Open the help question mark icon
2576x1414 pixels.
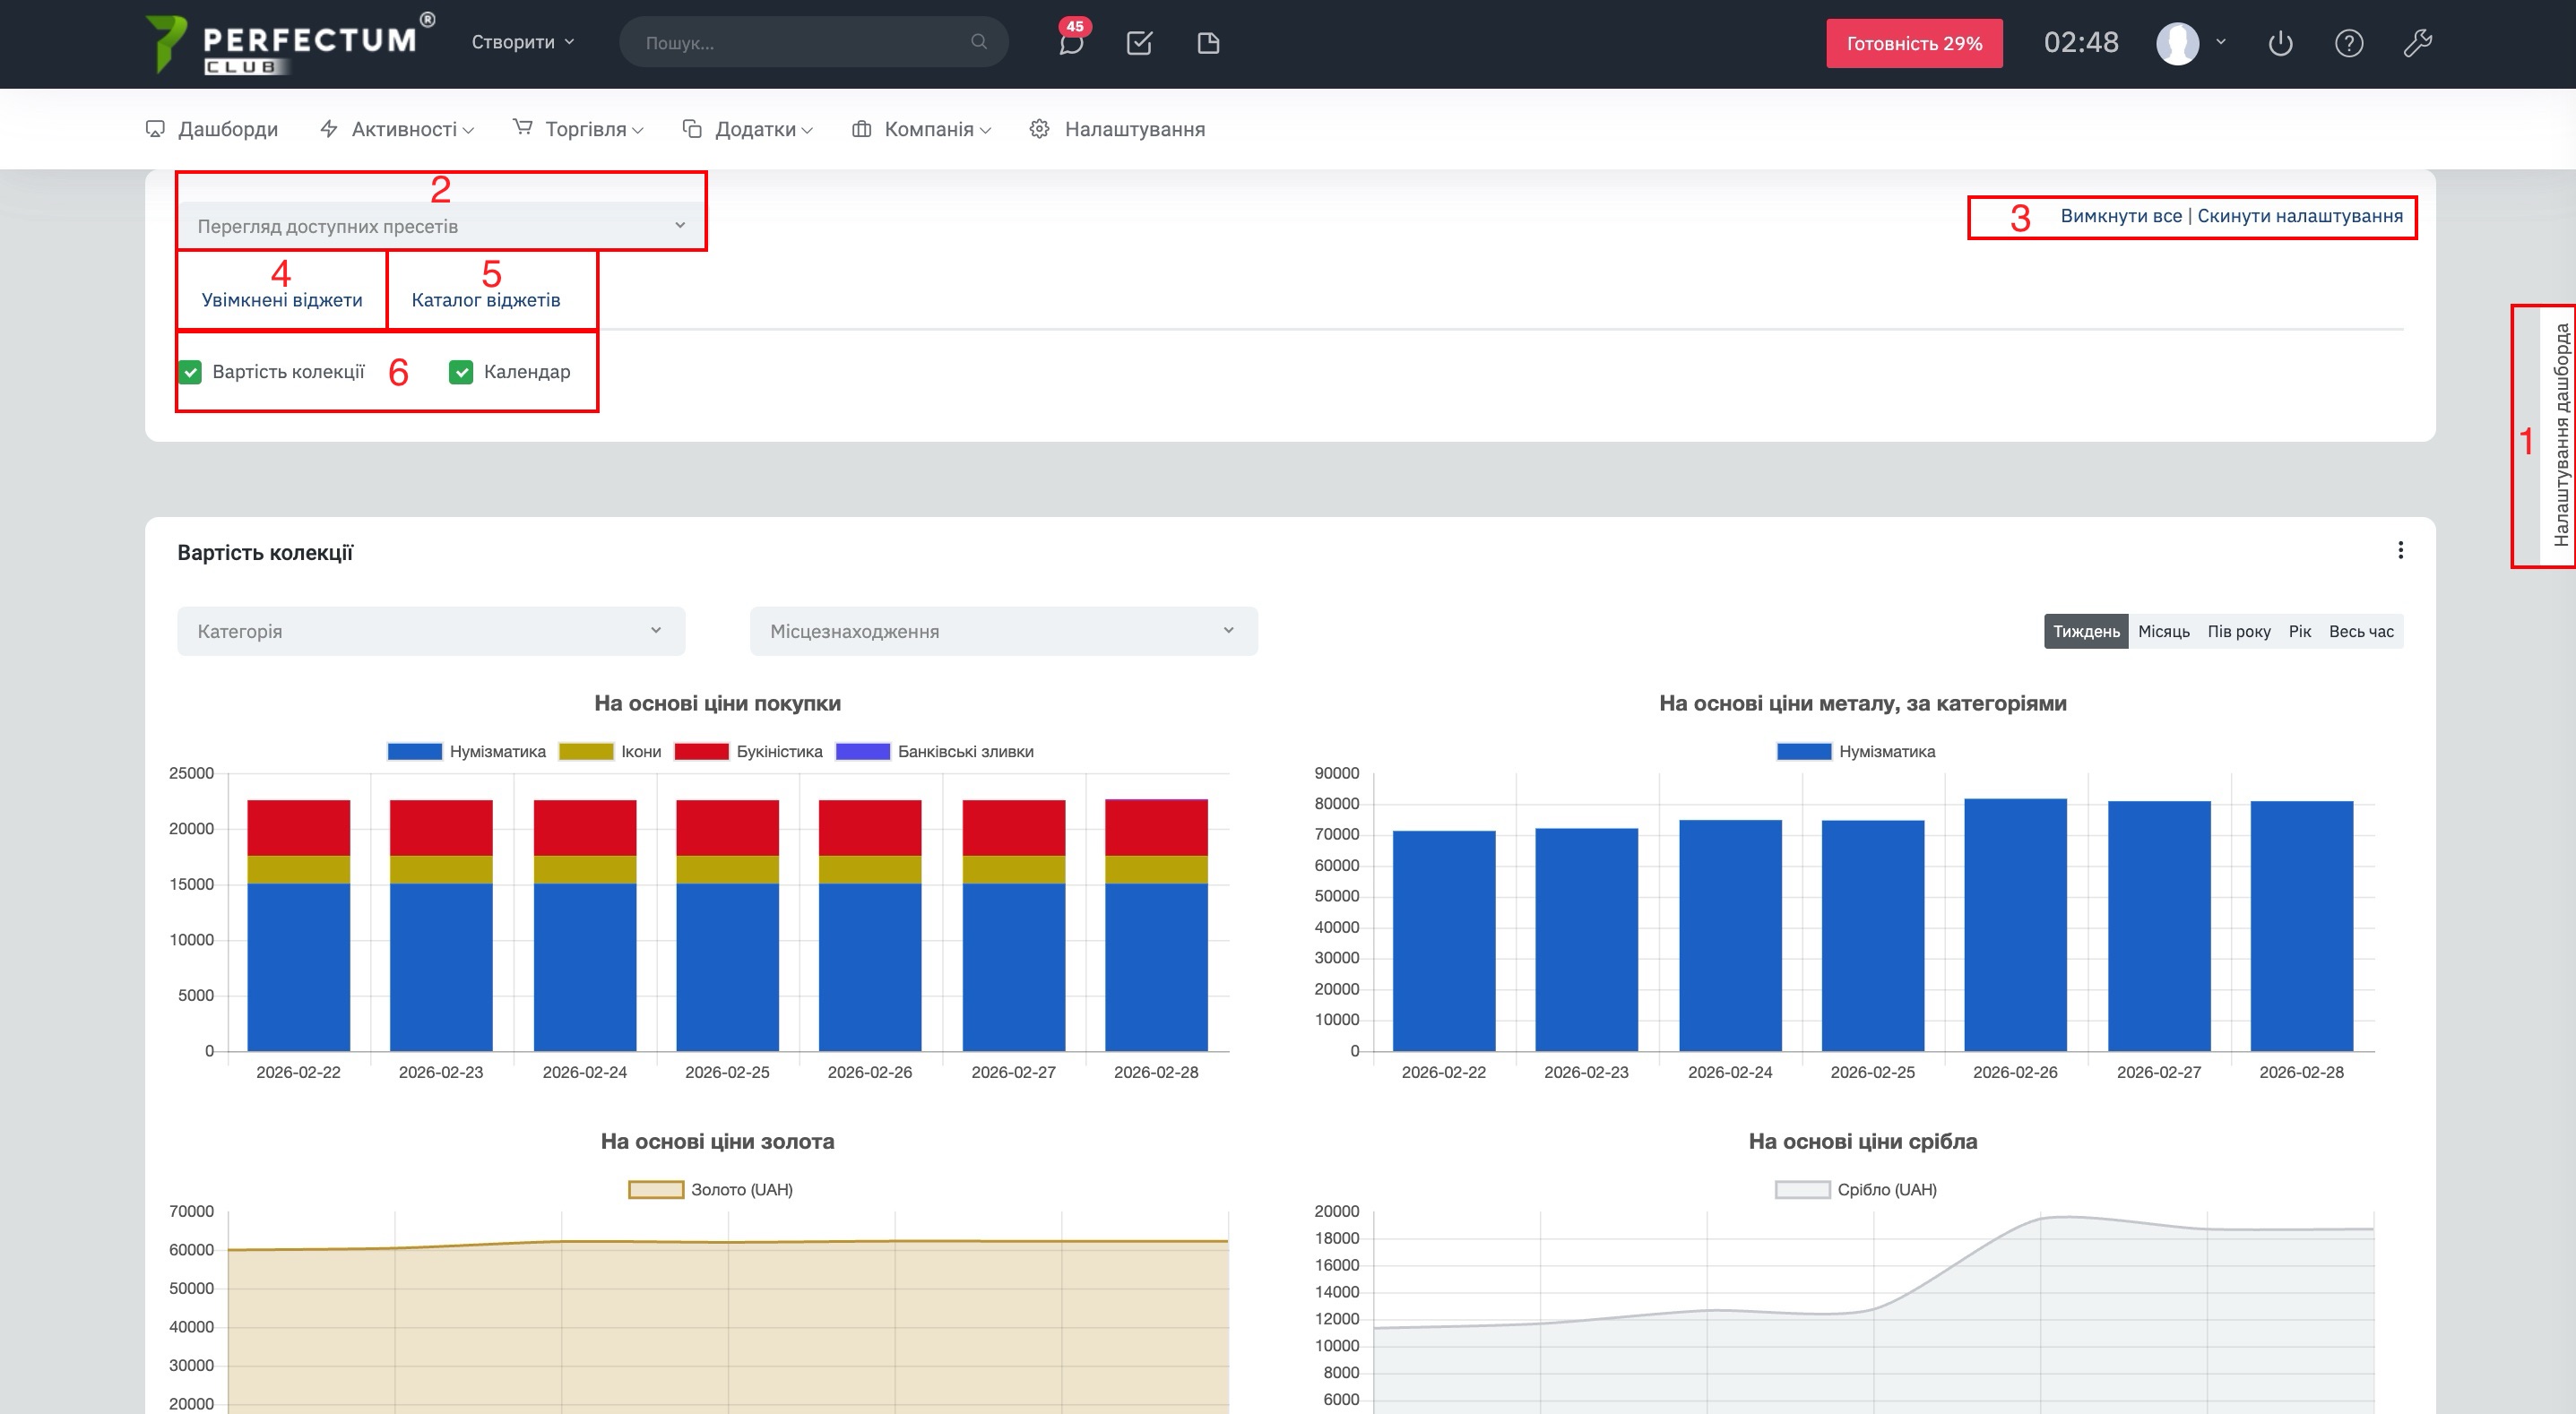2348,43
